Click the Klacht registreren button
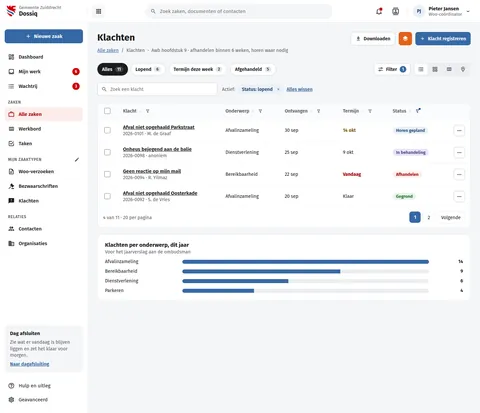Screen dimensions: 480x413 click(x=443, y=39)
